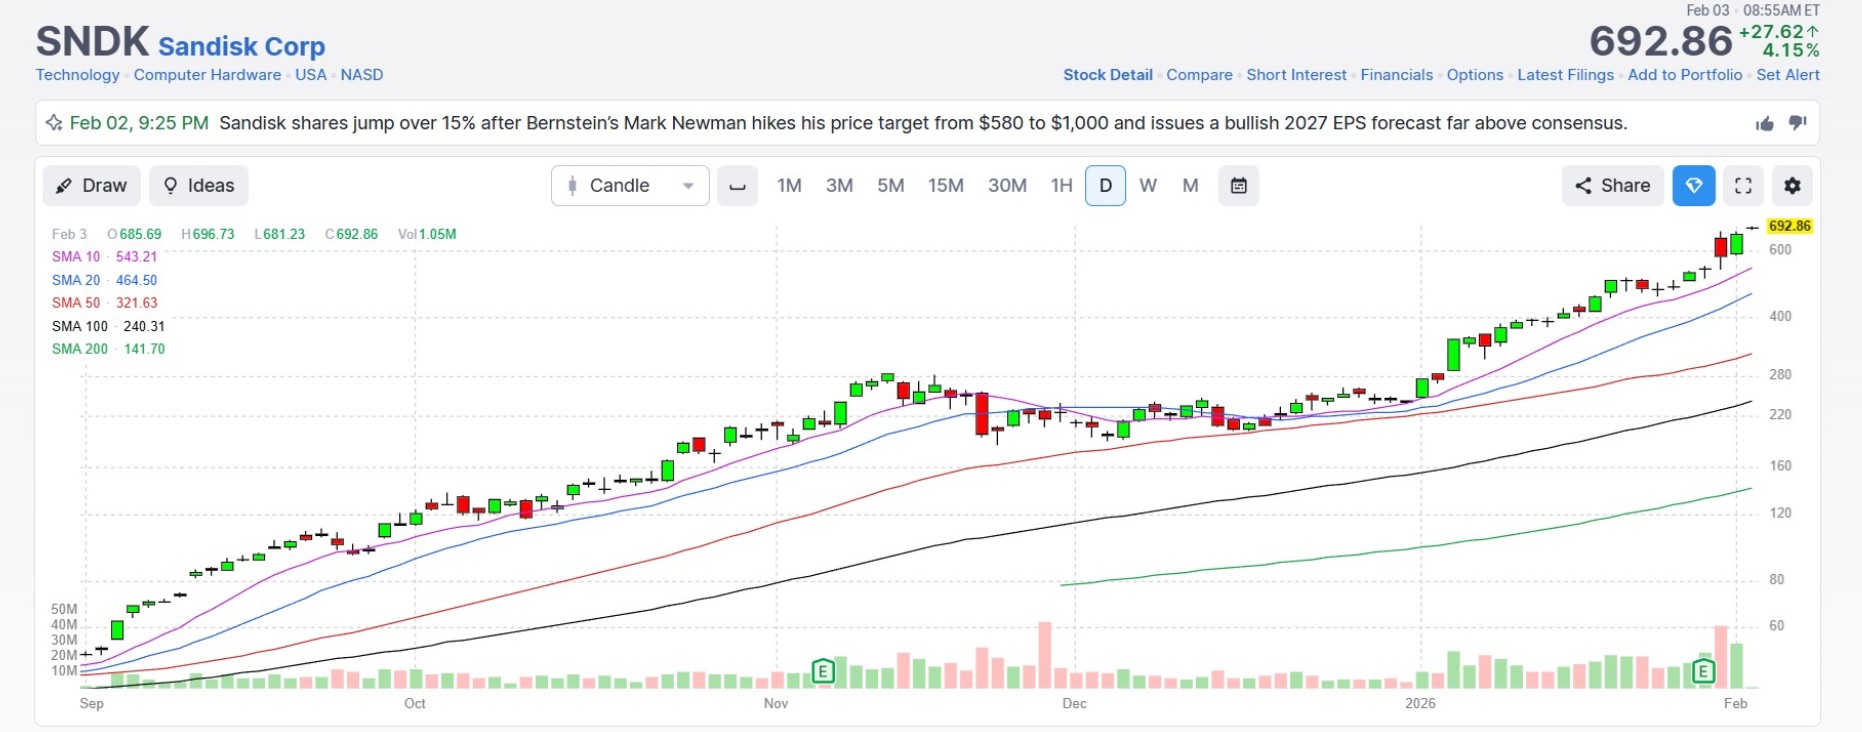
Task: Select the 1H timeframe
Action: [1061, 186]
